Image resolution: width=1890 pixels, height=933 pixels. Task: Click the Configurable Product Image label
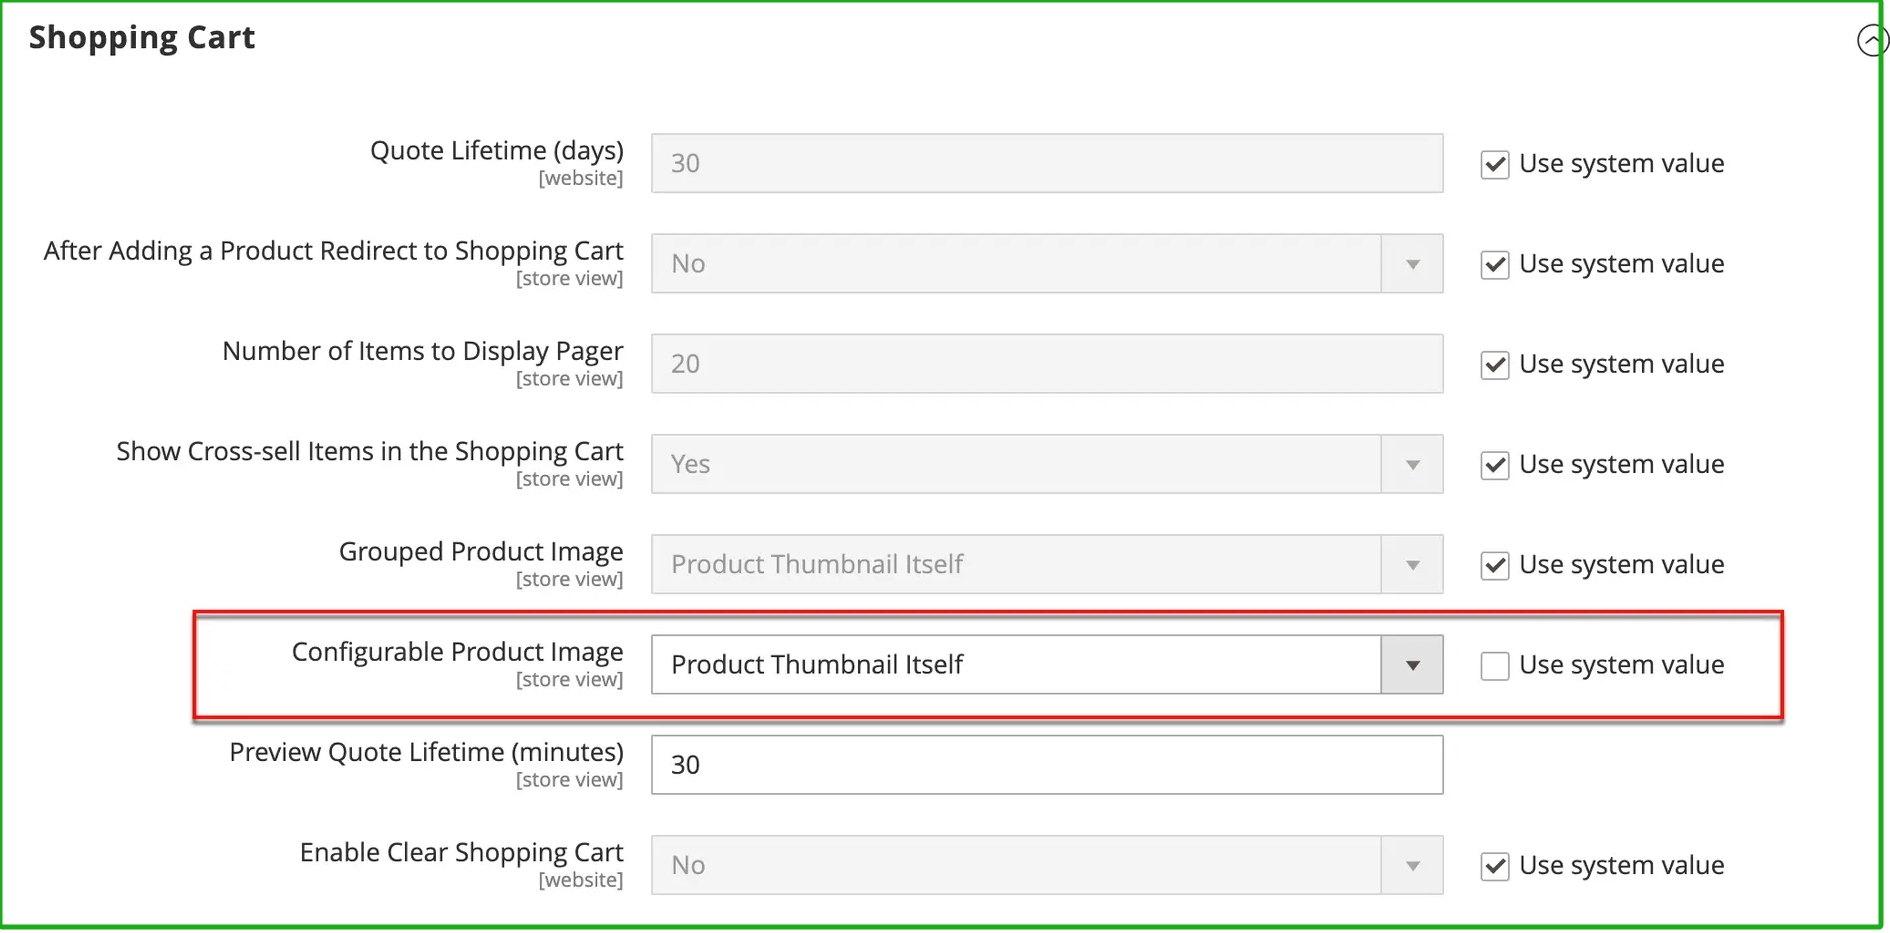coord(457,652)
